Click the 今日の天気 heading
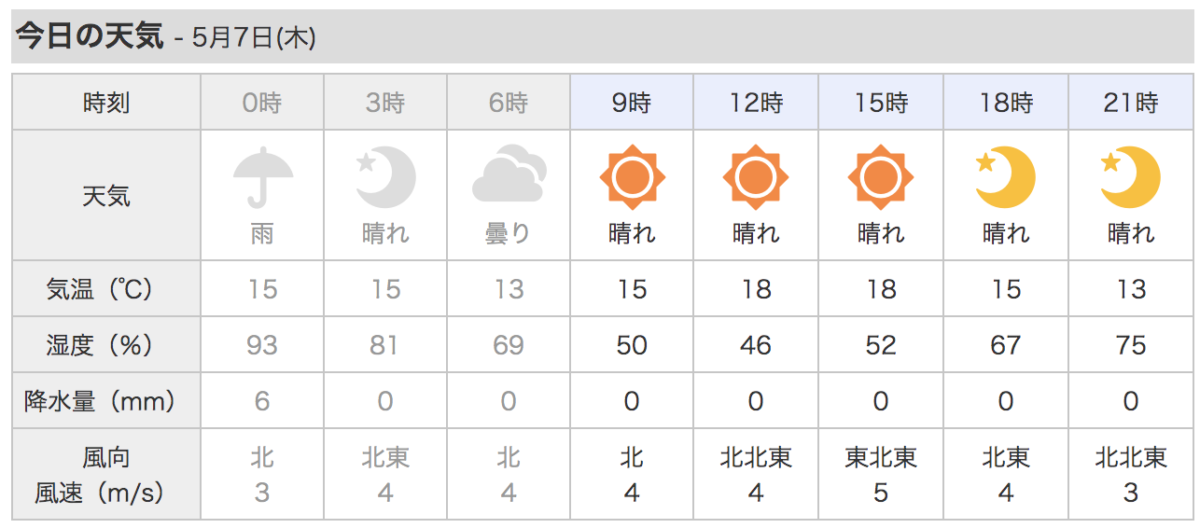This screenshot has height=528, width=1200. [88, 37]
